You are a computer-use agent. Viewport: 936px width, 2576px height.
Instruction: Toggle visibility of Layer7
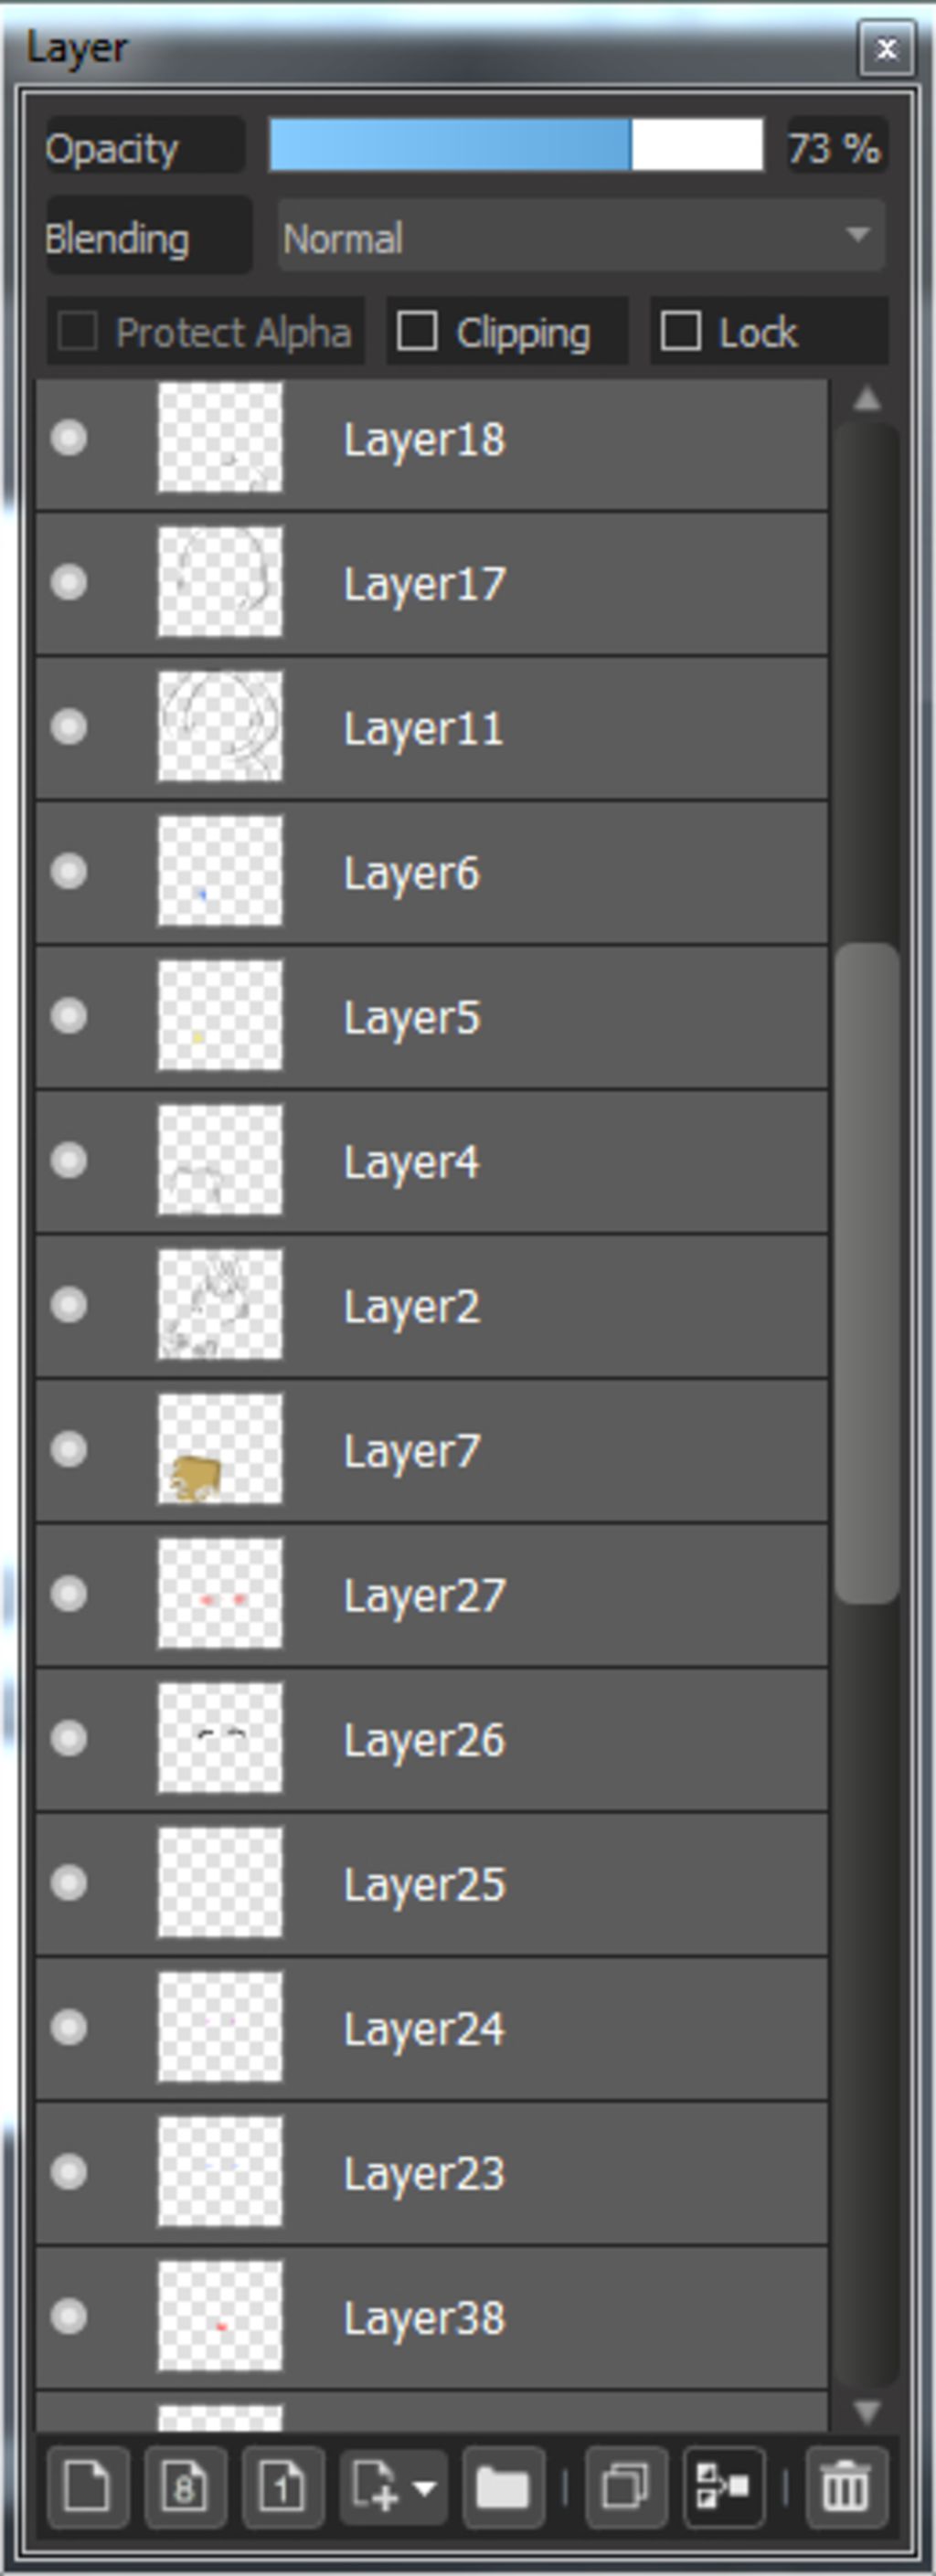click(69, 1449)
